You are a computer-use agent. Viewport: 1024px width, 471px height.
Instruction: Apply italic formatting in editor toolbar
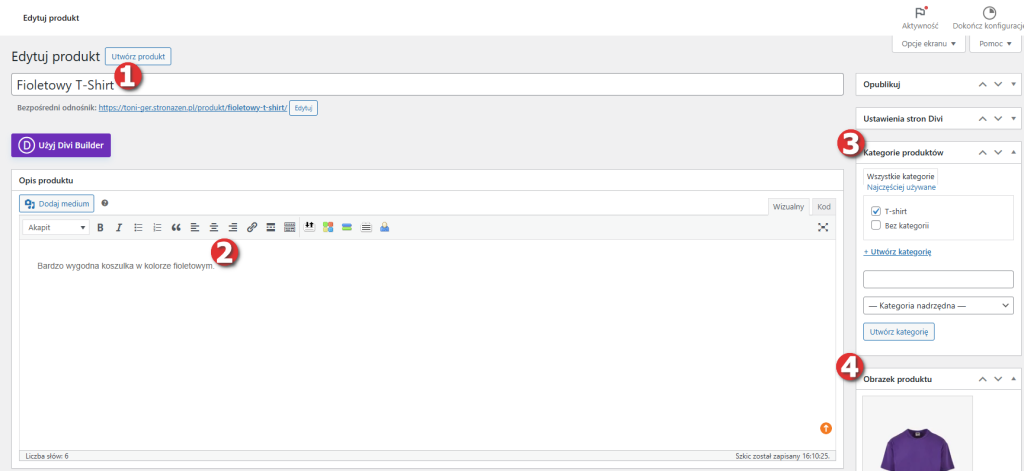pyautogui.click(x=118, y=228)
